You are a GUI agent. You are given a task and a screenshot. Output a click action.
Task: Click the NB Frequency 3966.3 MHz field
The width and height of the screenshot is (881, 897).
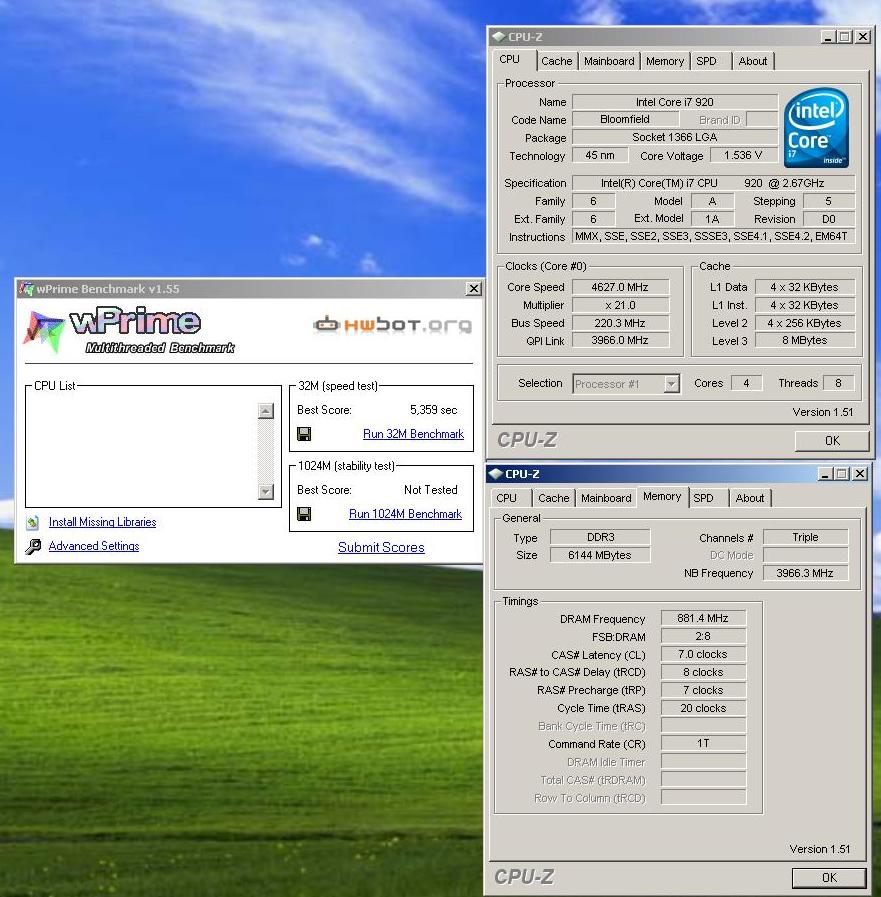point(805,573)
